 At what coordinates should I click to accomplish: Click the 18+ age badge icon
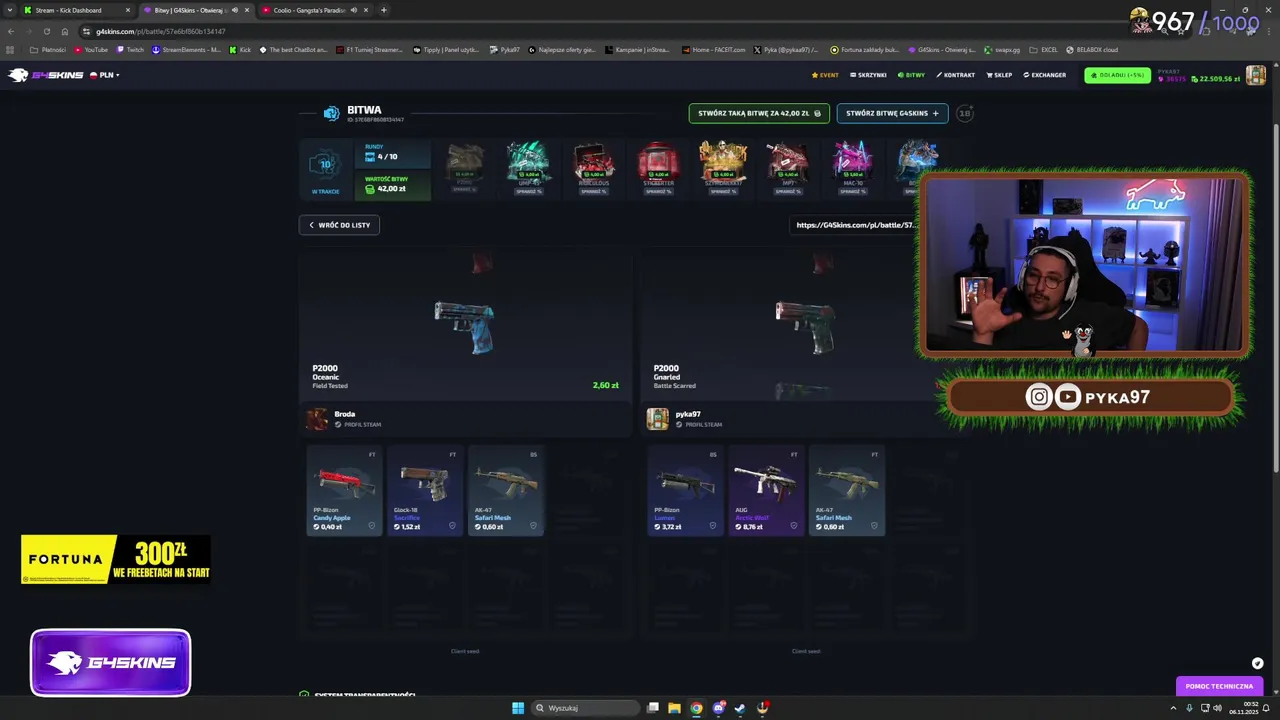point(965,113)
